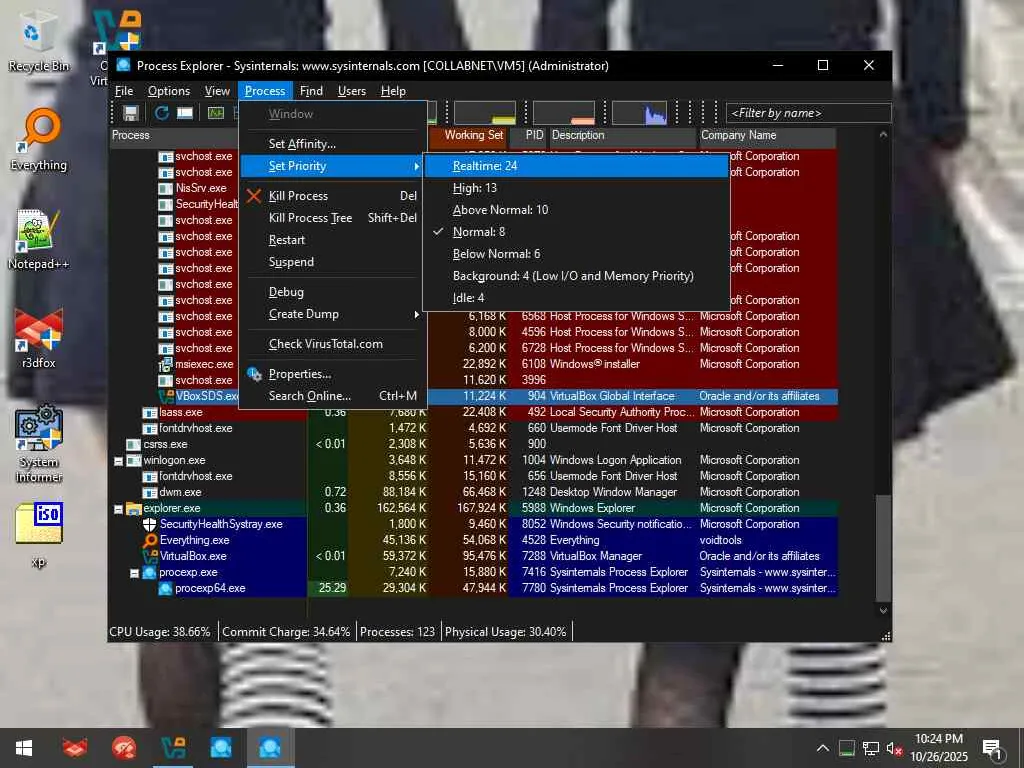The width and height of the screenshot is (1024, 768).
Task: Set priority to High: 13
Action: (x=576, y=188)
